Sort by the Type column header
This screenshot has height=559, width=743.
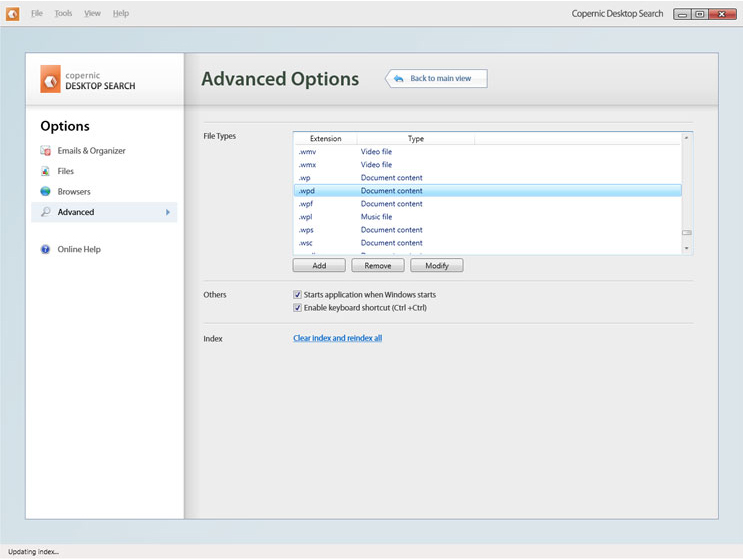click(x=416, y=138)
